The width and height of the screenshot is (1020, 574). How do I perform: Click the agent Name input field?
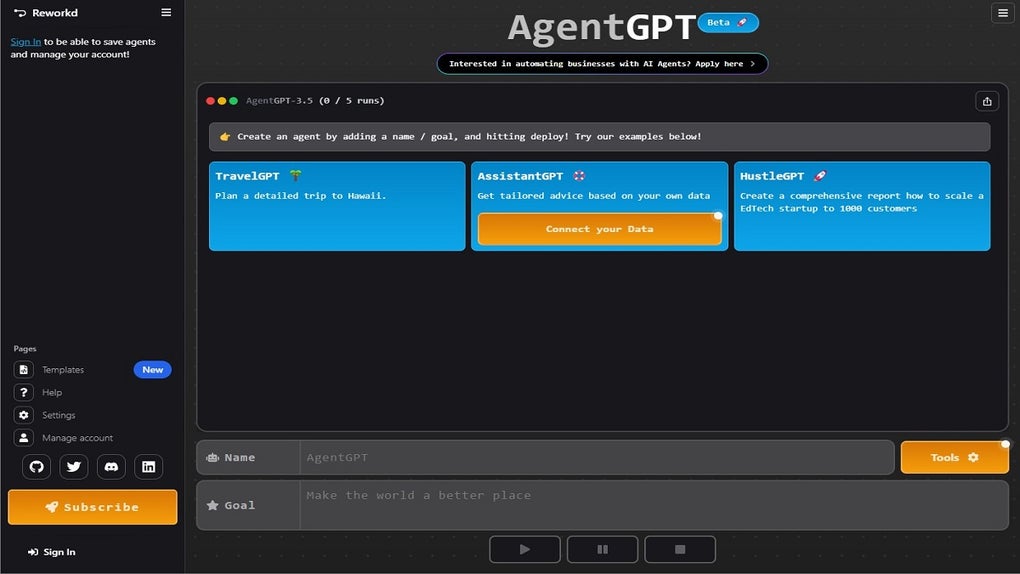pos(597,458)
